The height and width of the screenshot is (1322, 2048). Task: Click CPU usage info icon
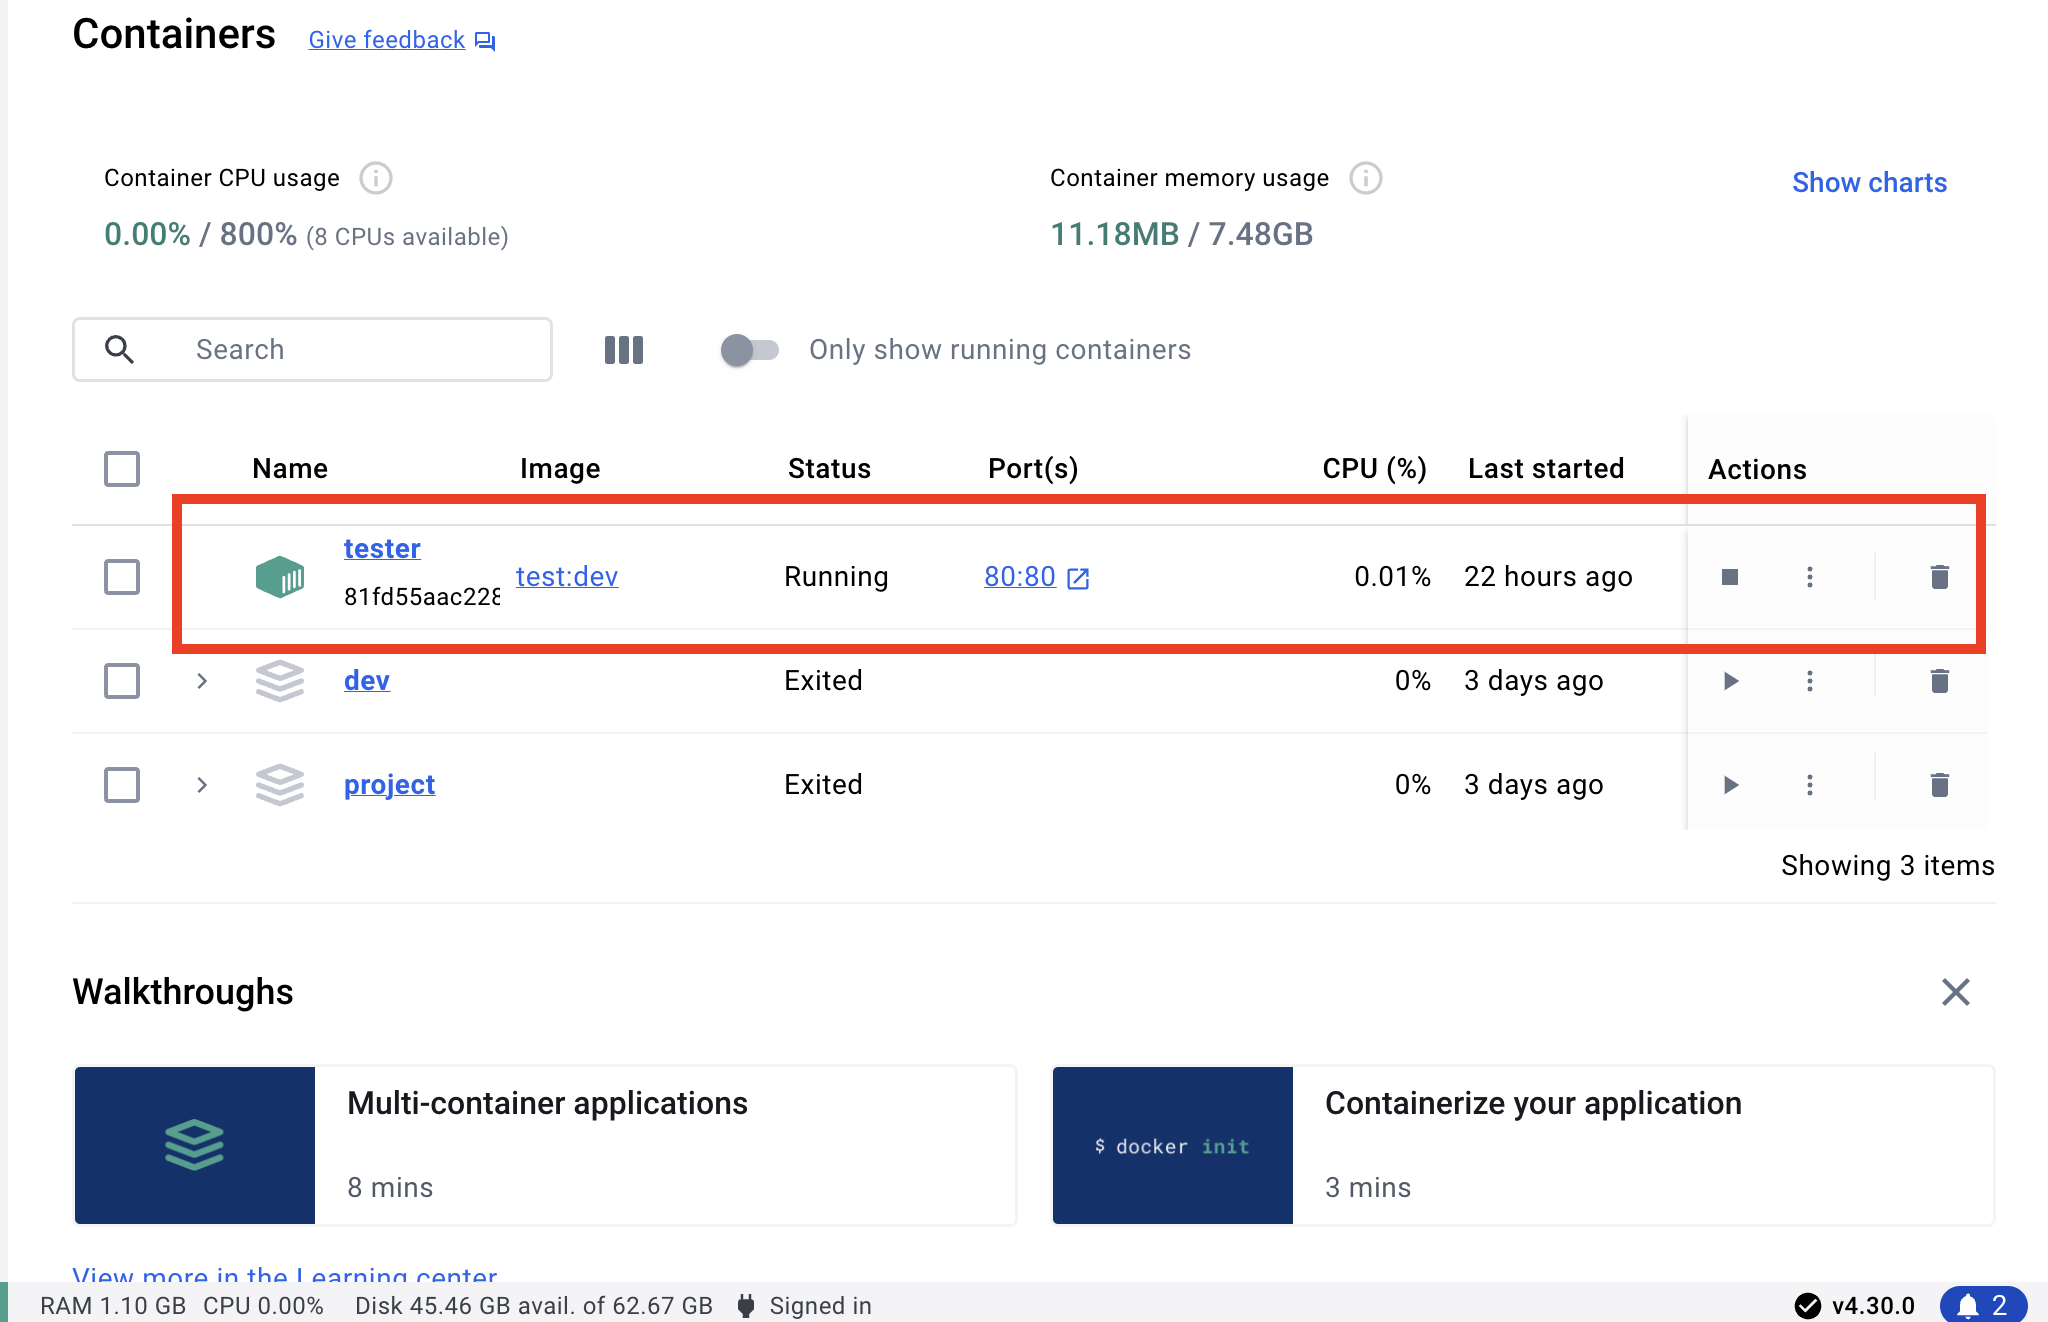376,178
